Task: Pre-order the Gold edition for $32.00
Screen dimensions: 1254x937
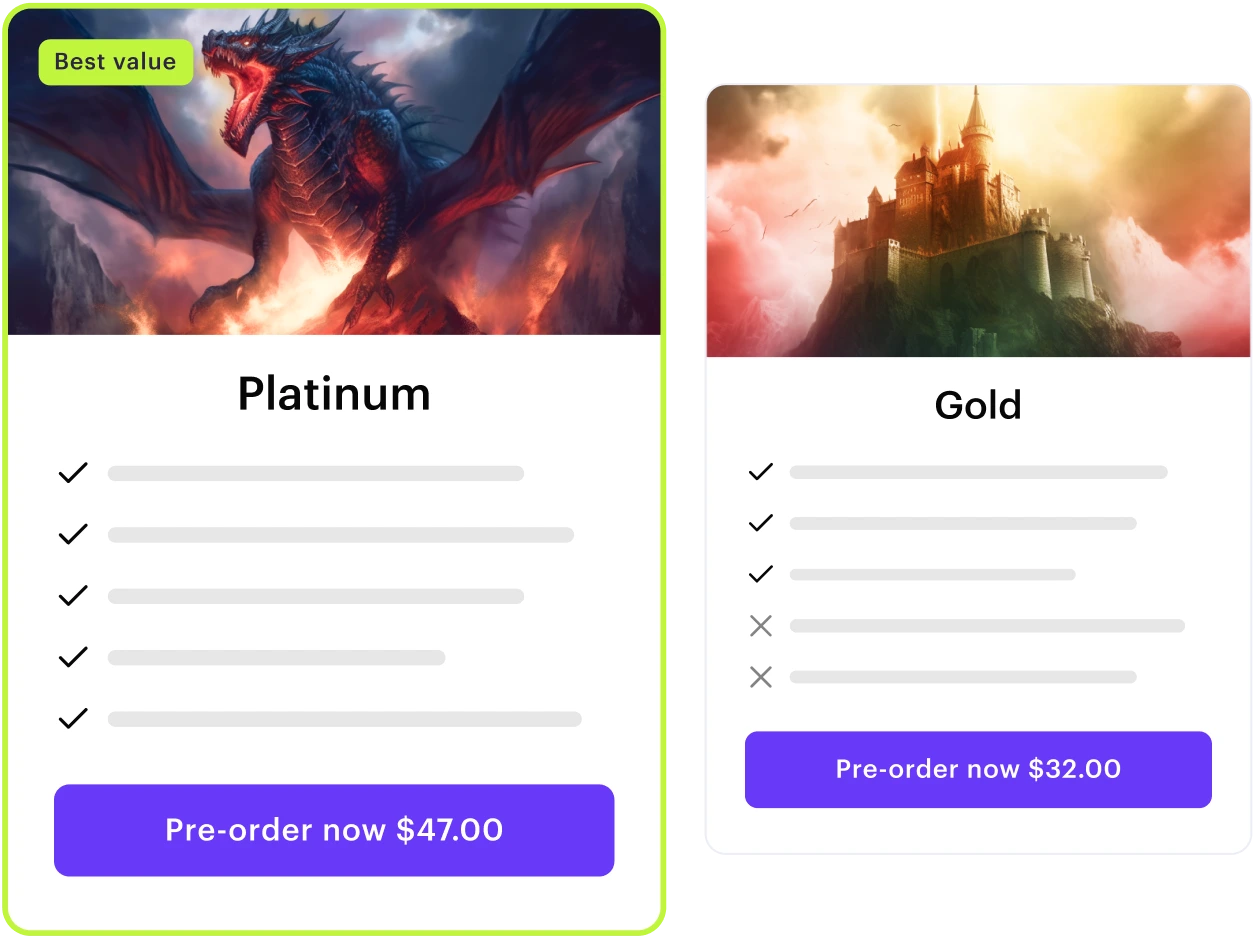Action: tap(978, 769)
